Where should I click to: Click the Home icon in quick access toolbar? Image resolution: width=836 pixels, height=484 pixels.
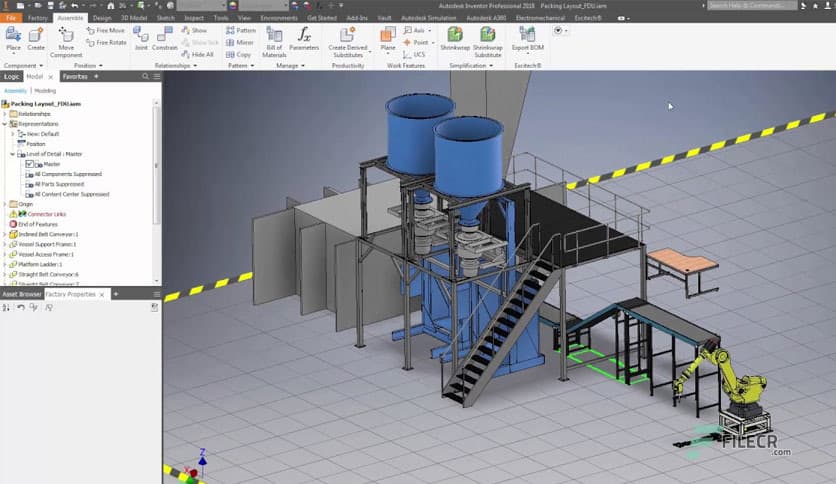[x=111, y=6]
